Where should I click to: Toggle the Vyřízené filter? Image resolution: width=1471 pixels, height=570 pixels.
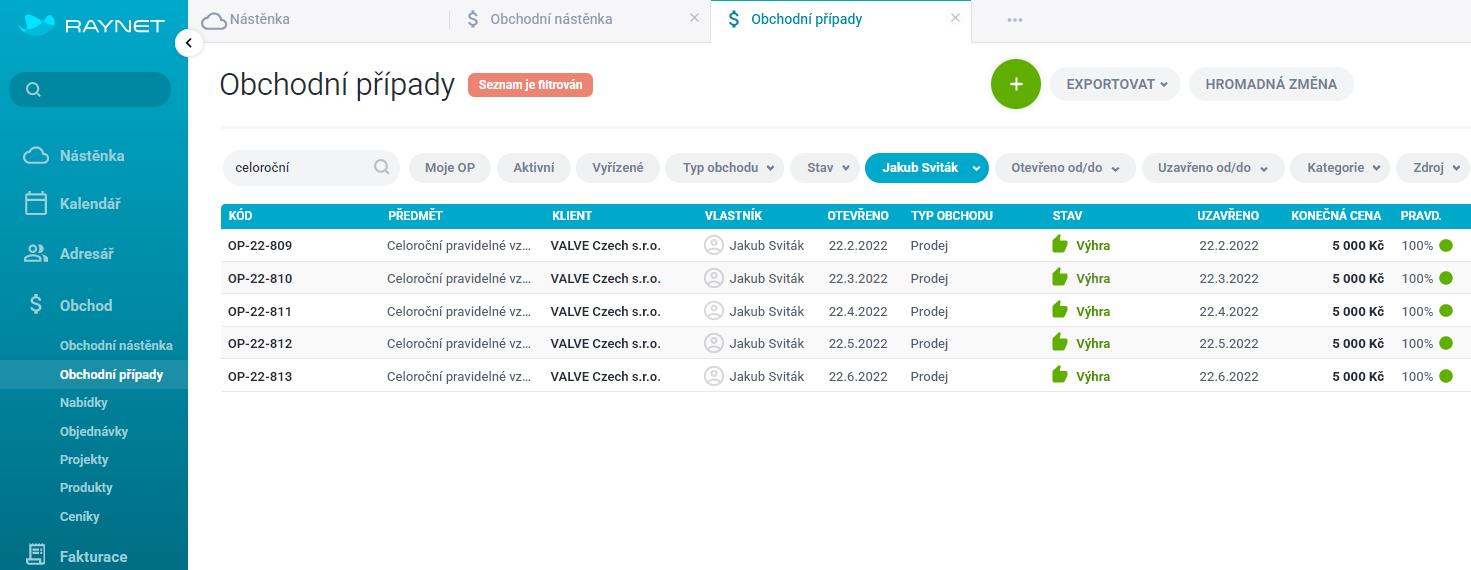(618, 168)
